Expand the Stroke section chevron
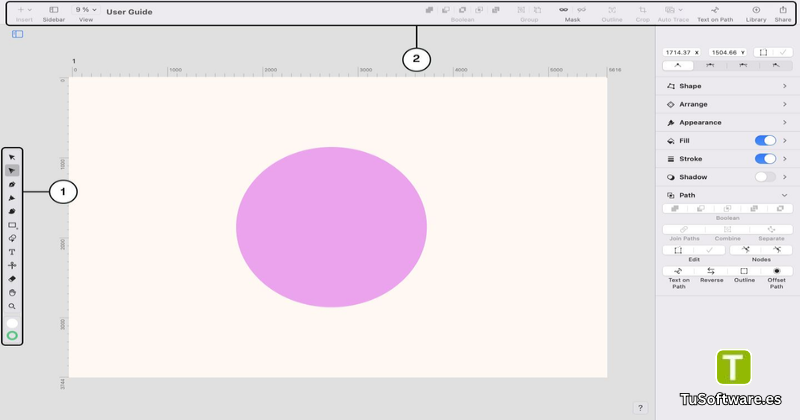This screenshot has height=420, width=800. pyautogui.click(x=785, y=159)
